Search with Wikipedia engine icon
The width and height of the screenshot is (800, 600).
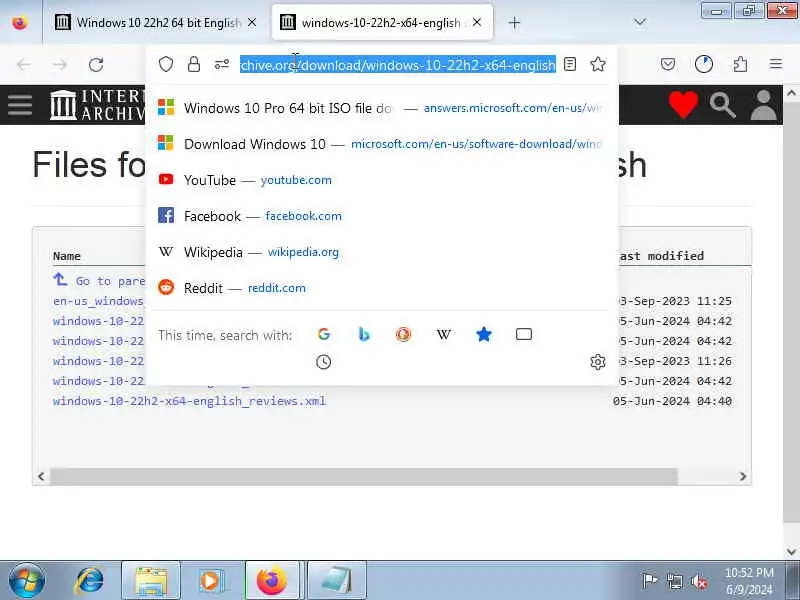443,334
